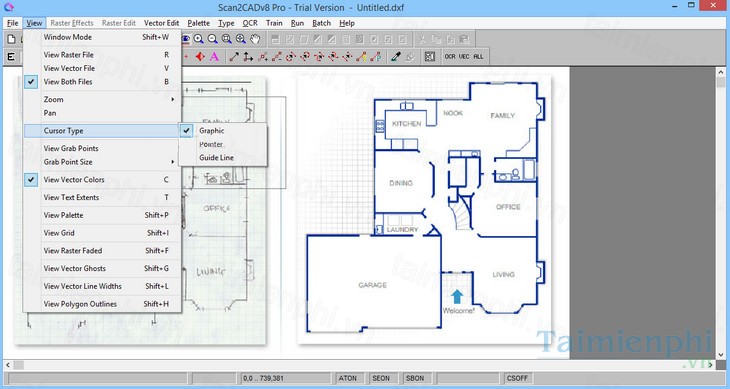Click the line tool with blue 'P'
Viewport: 730px width, 389px height.
[x=375, y=57]
